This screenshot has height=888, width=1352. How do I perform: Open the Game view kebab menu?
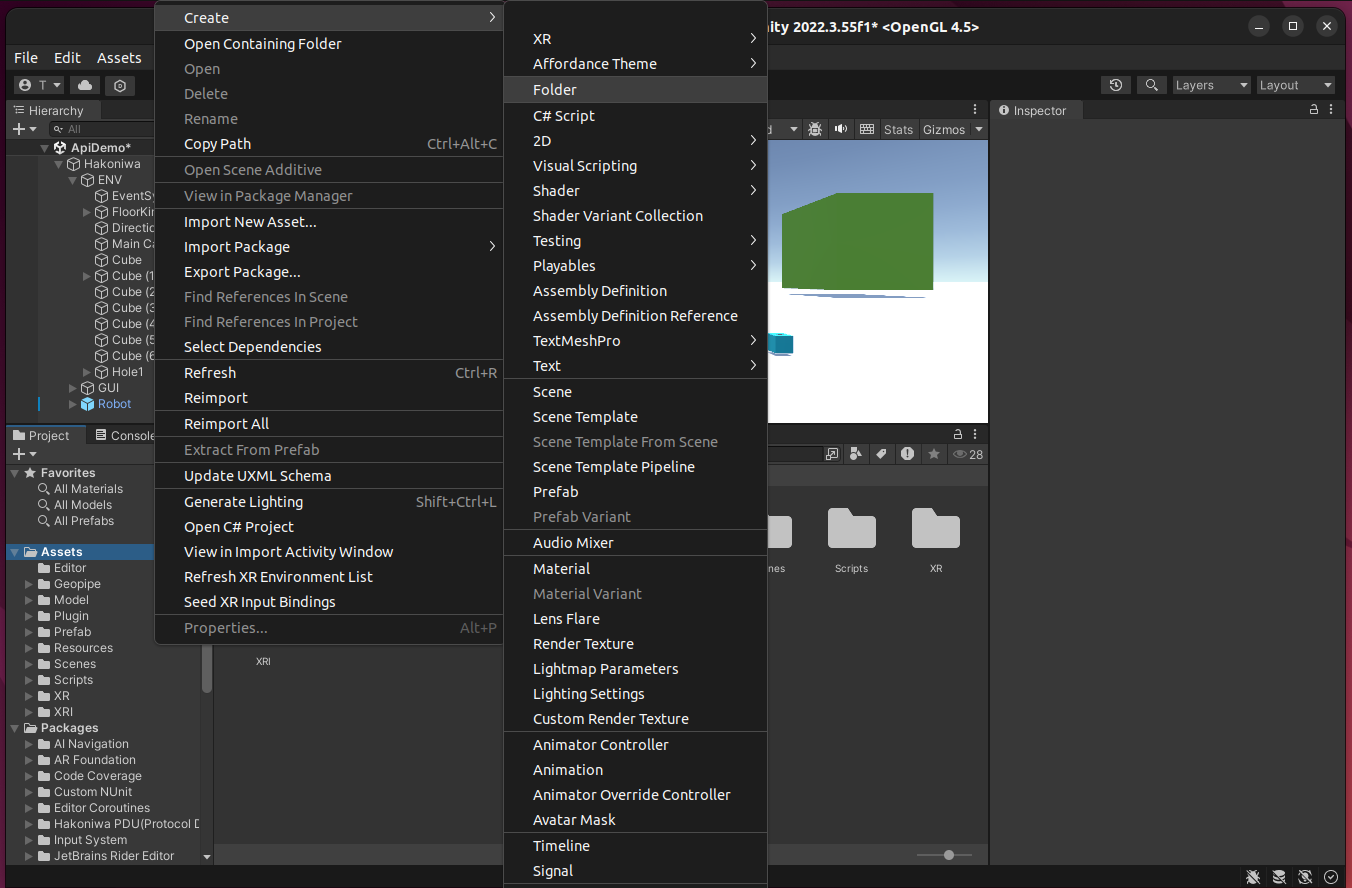click(975, 110)
